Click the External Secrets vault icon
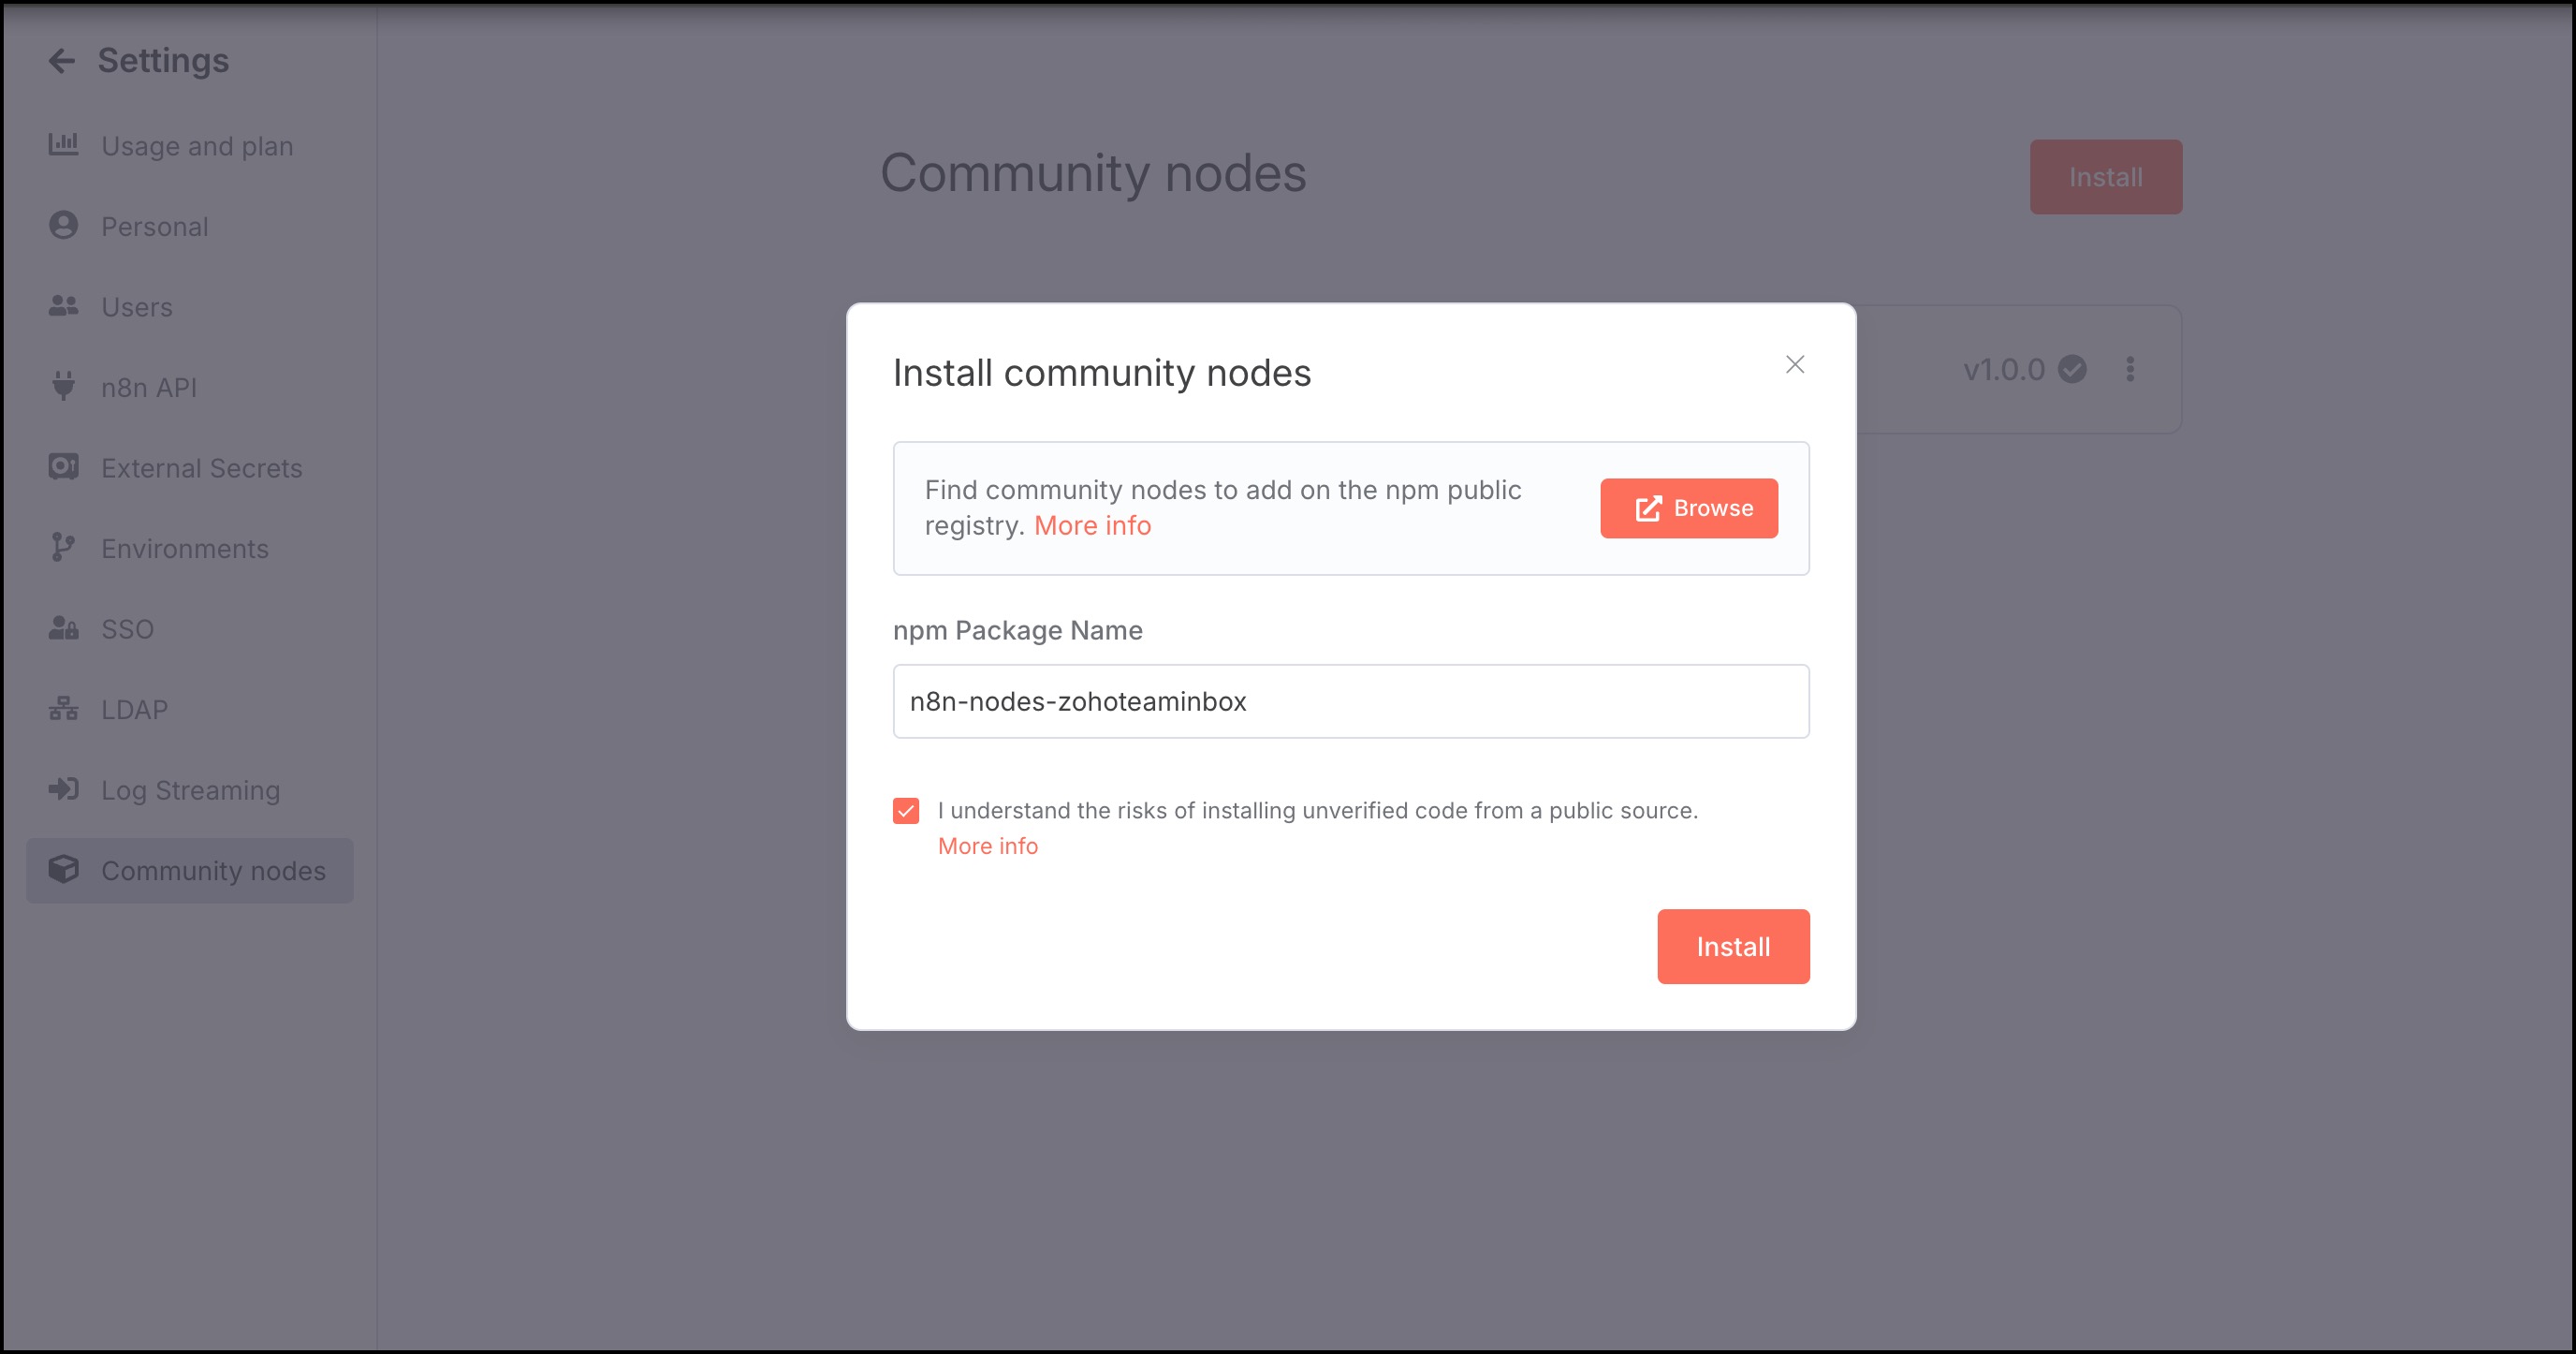 pos(63,467)
